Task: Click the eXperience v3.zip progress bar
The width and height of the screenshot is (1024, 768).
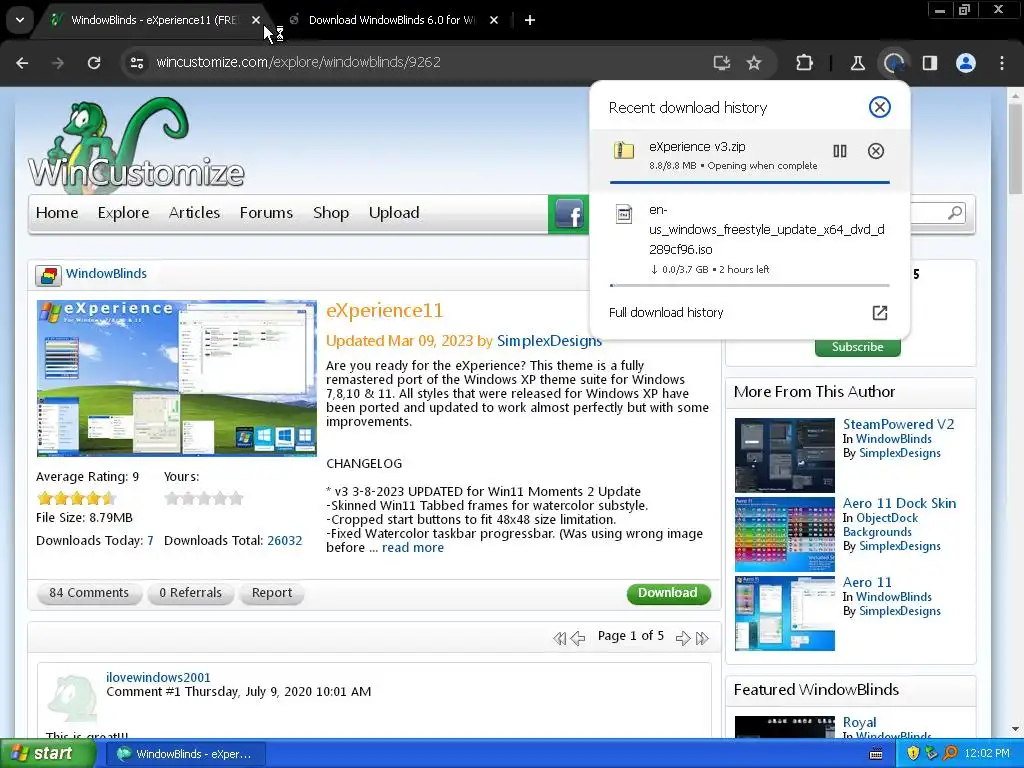Action: coord(749,182)
